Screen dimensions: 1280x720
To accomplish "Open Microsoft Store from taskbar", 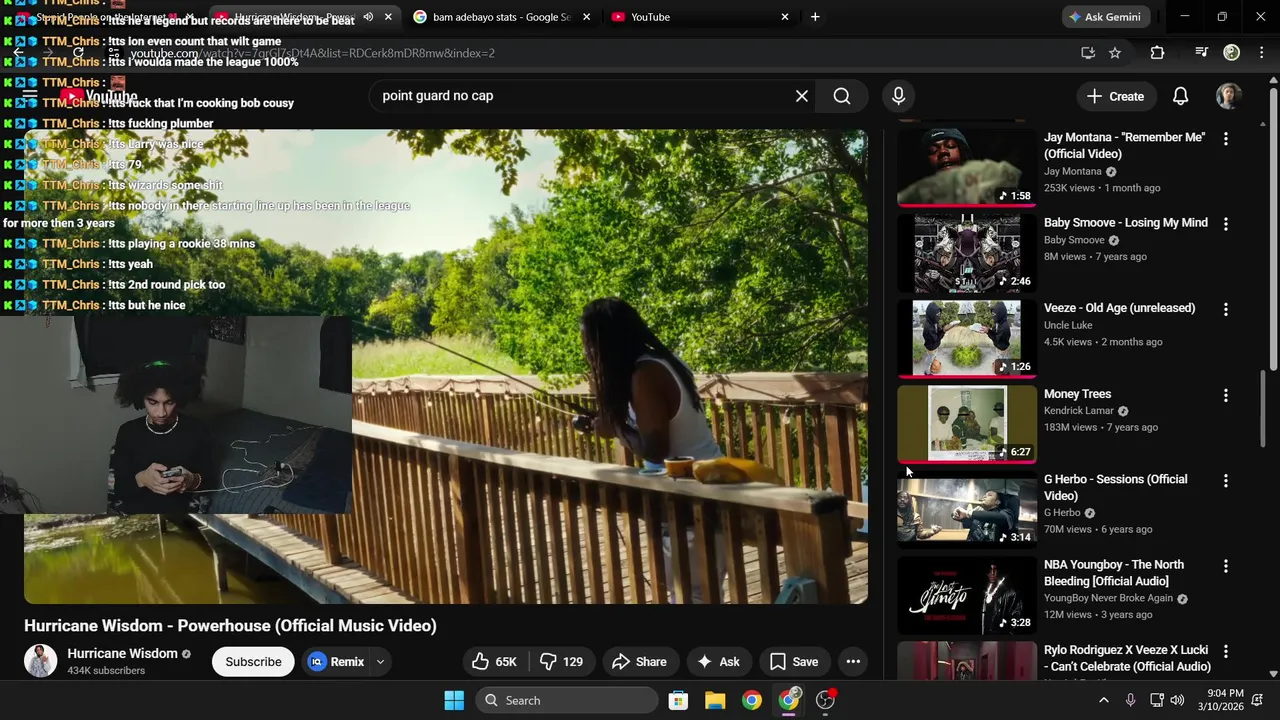I will (678, 700).
